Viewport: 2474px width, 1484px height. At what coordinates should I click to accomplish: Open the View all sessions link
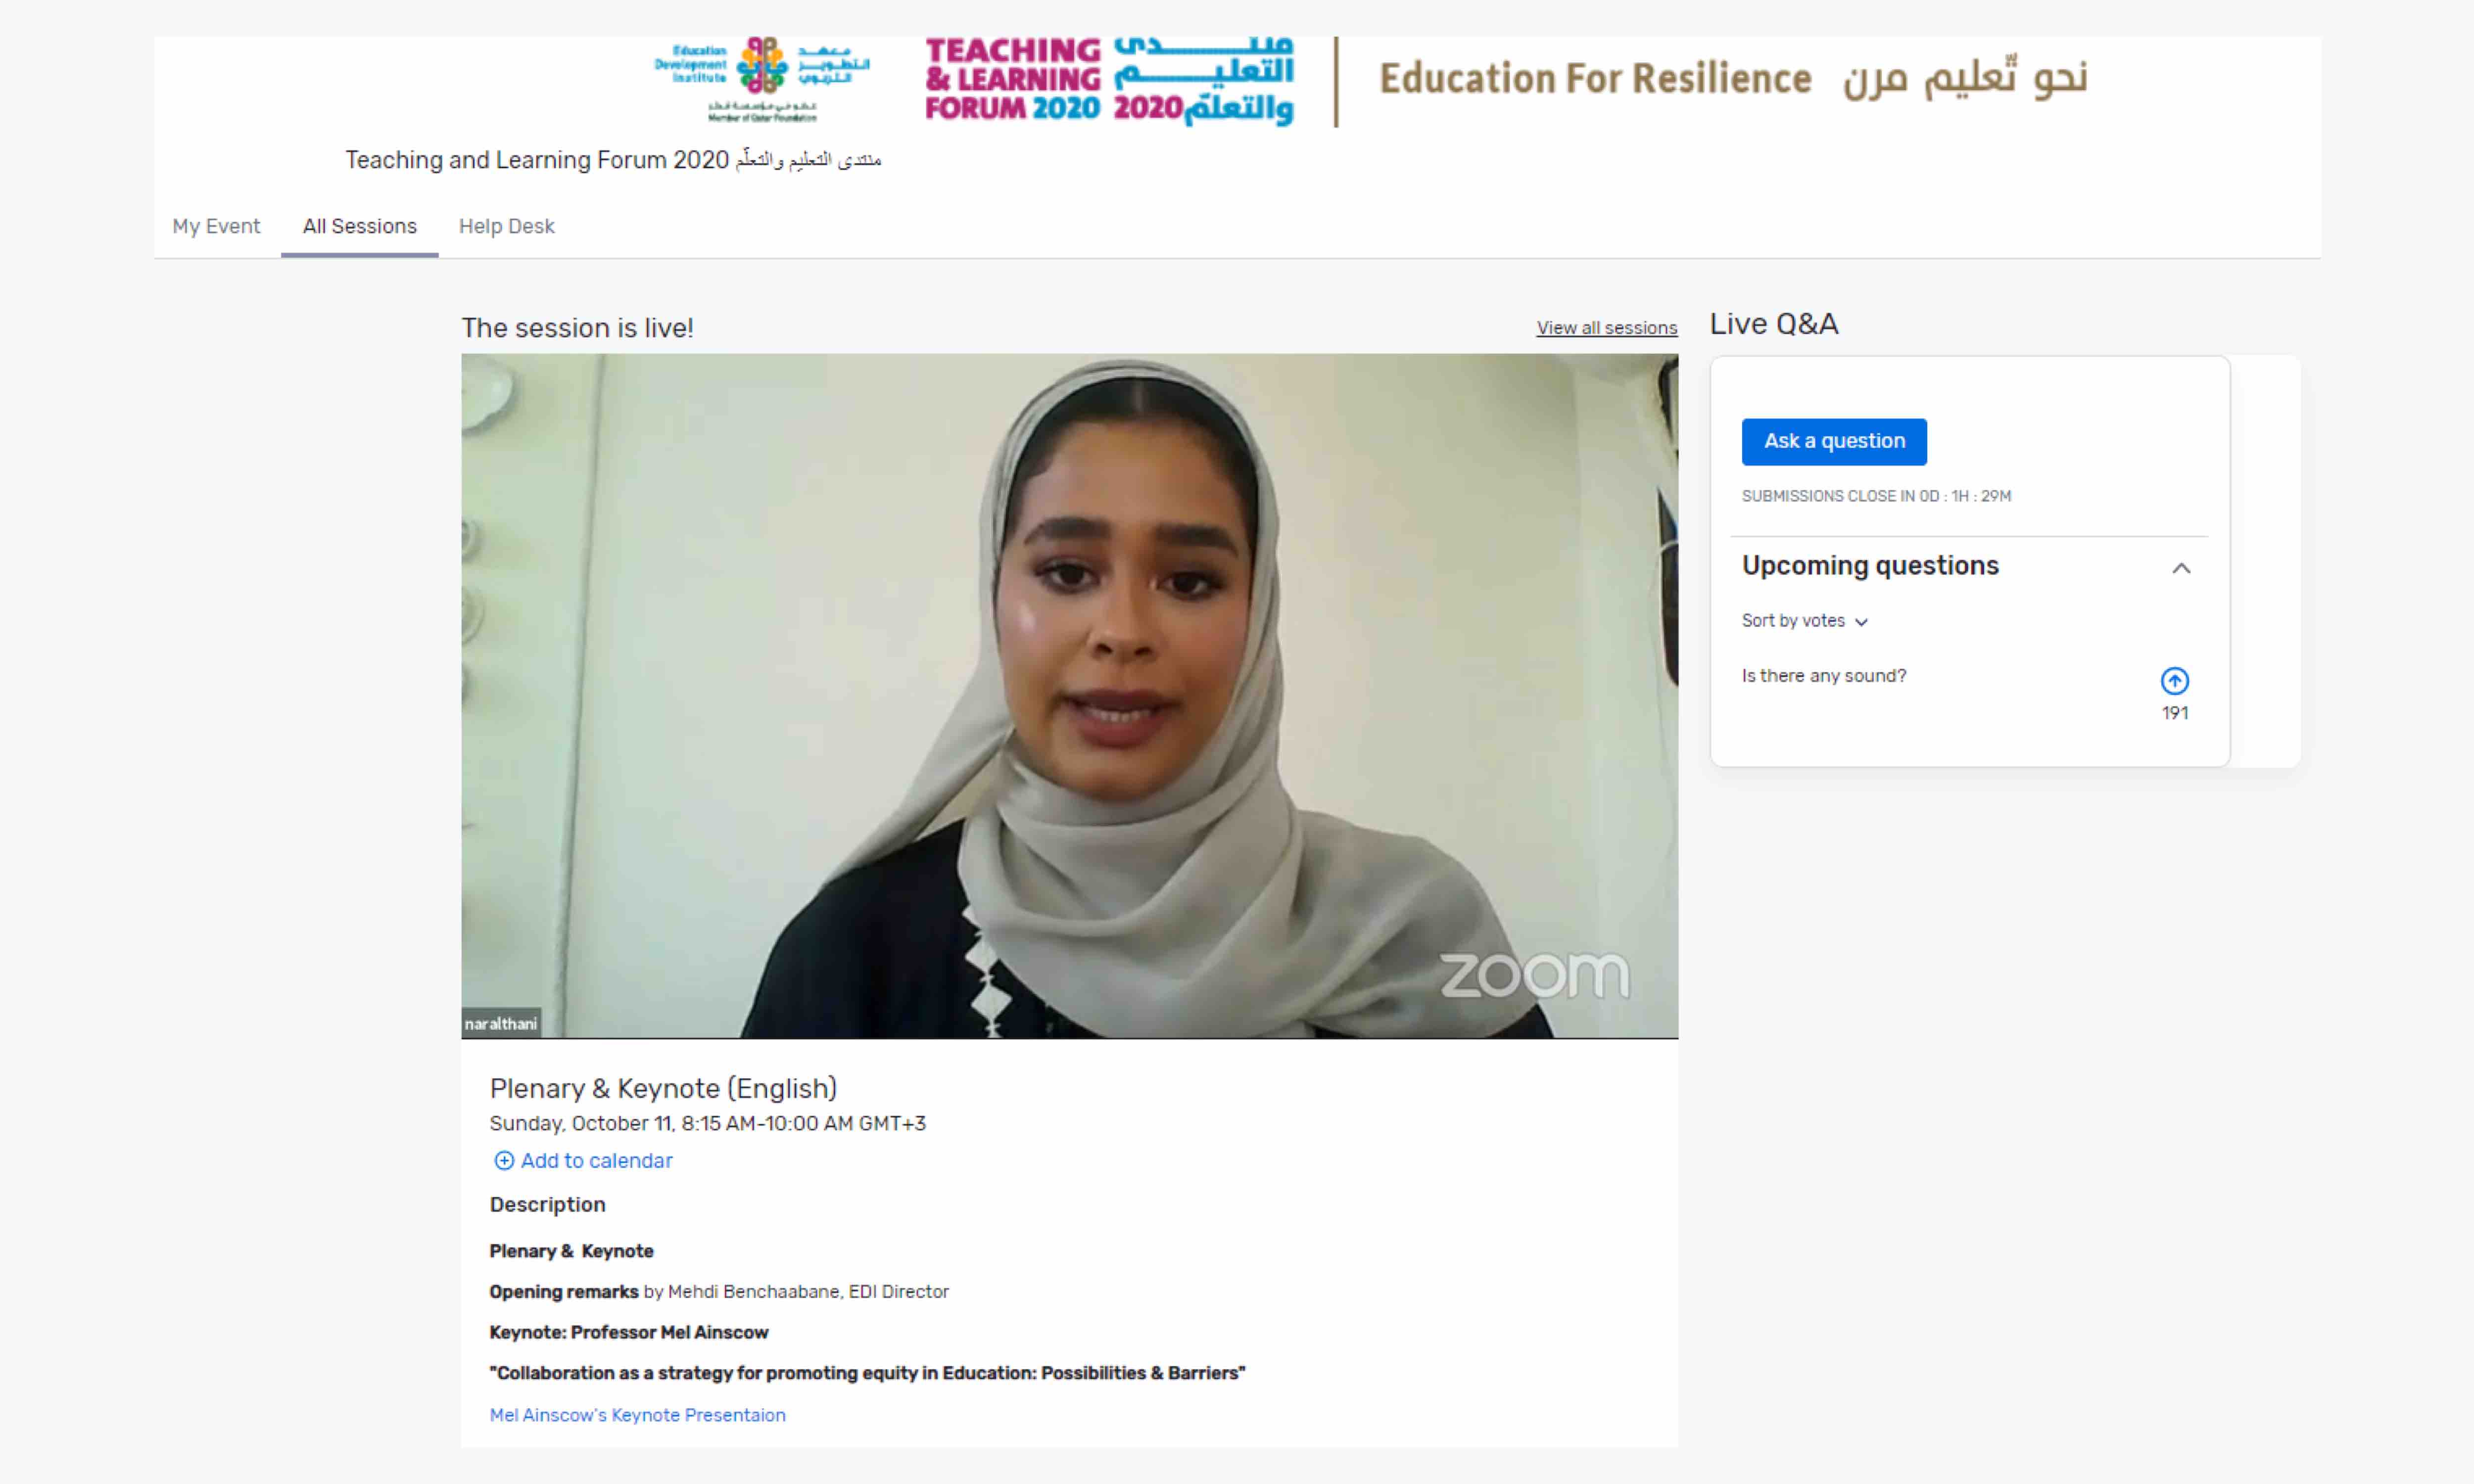pyautogui.click(x=1607, y=328)
